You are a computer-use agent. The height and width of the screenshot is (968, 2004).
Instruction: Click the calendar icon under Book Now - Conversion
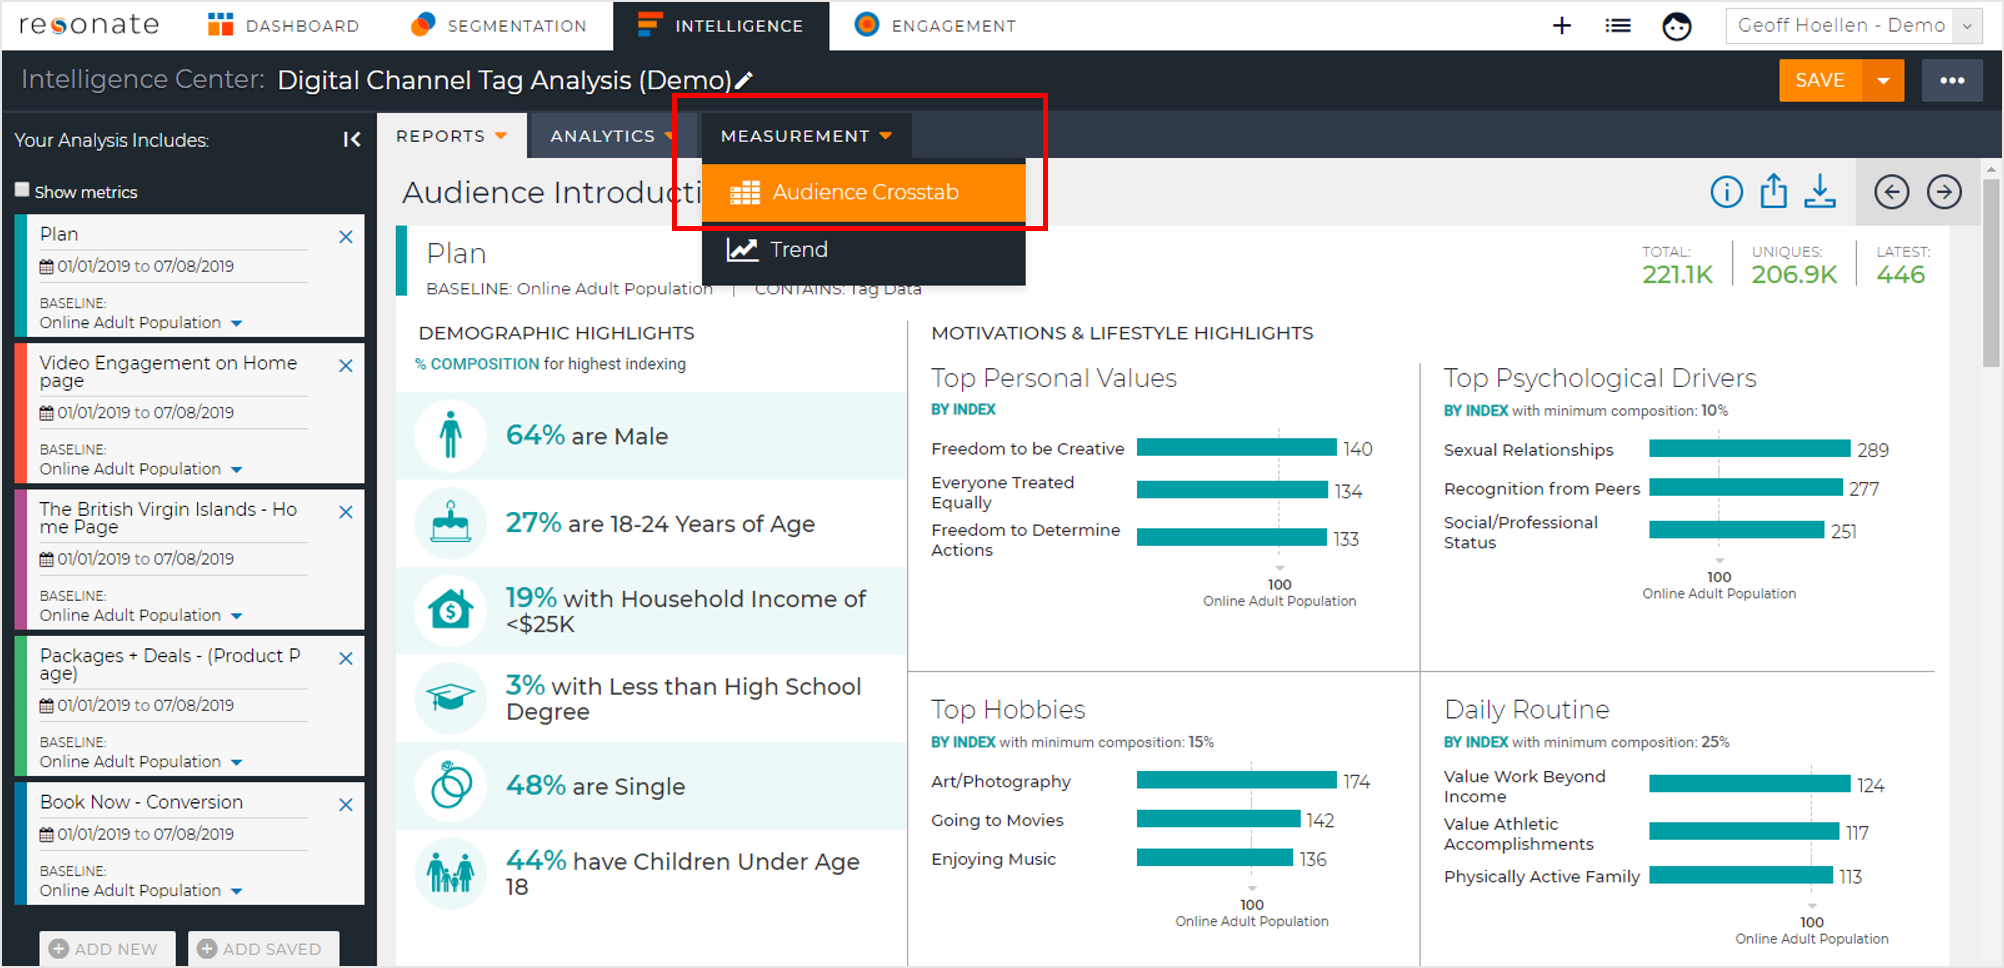[x=46, y=834]
